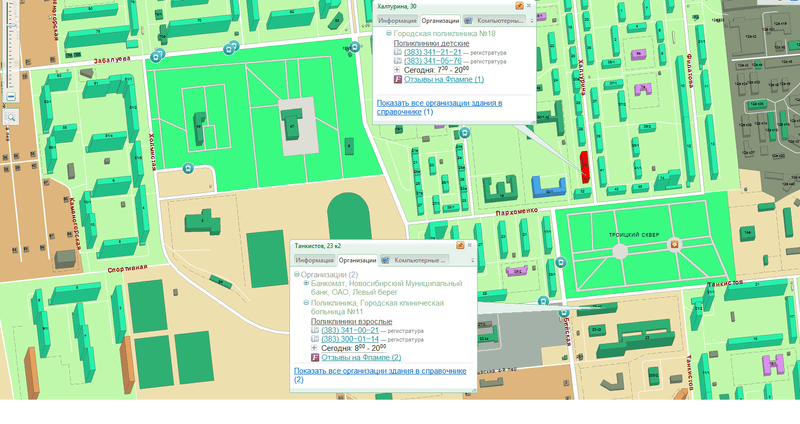Click phone number (383) 341-21-21
The width and height of the screenshot is (800, 424).
(x=432, y=52)
